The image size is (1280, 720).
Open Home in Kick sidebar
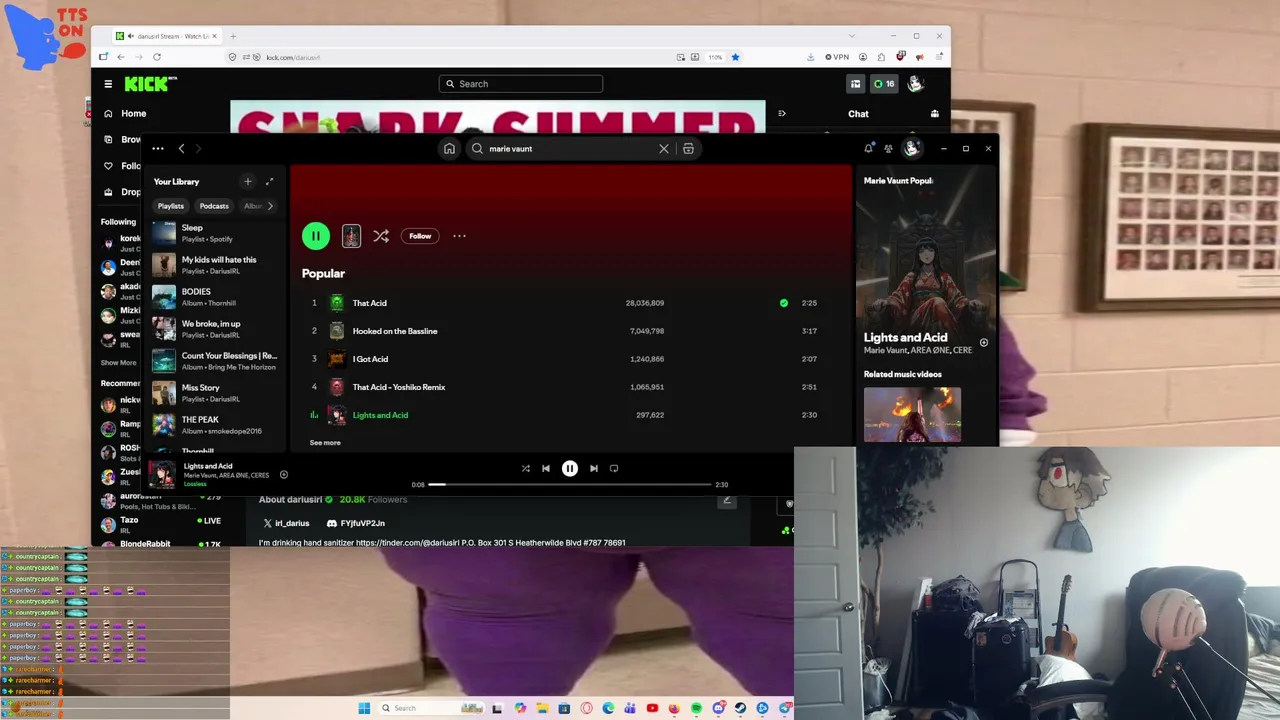pos(125,114)
